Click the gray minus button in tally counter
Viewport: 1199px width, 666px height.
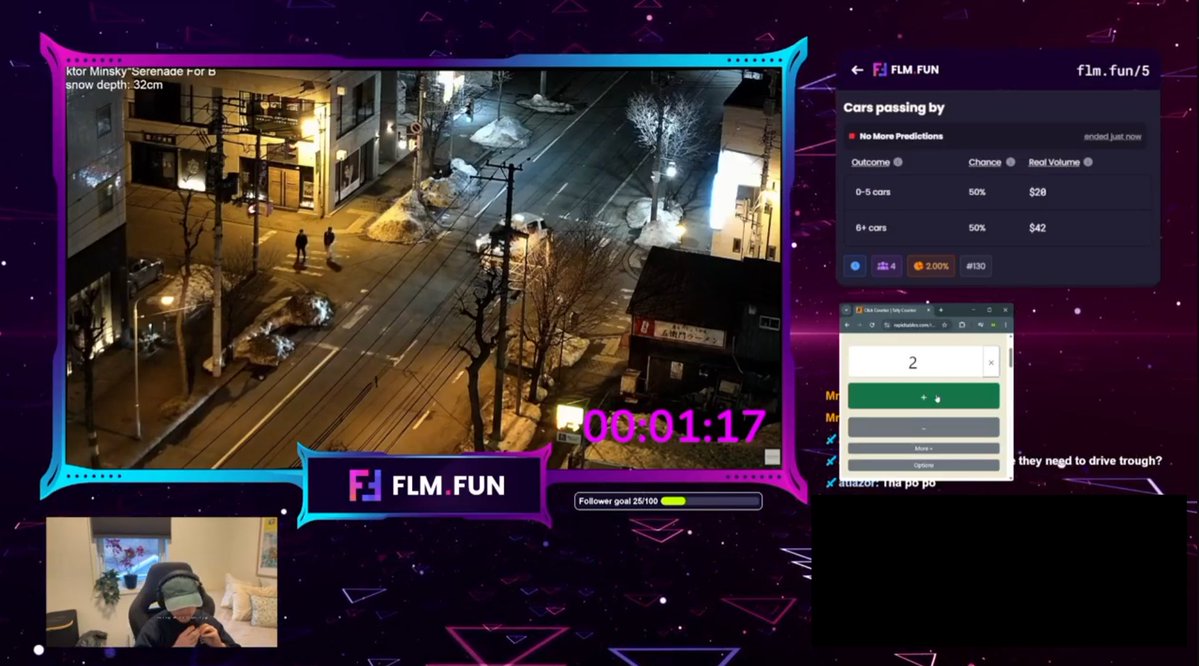click(x=923, y=427)
